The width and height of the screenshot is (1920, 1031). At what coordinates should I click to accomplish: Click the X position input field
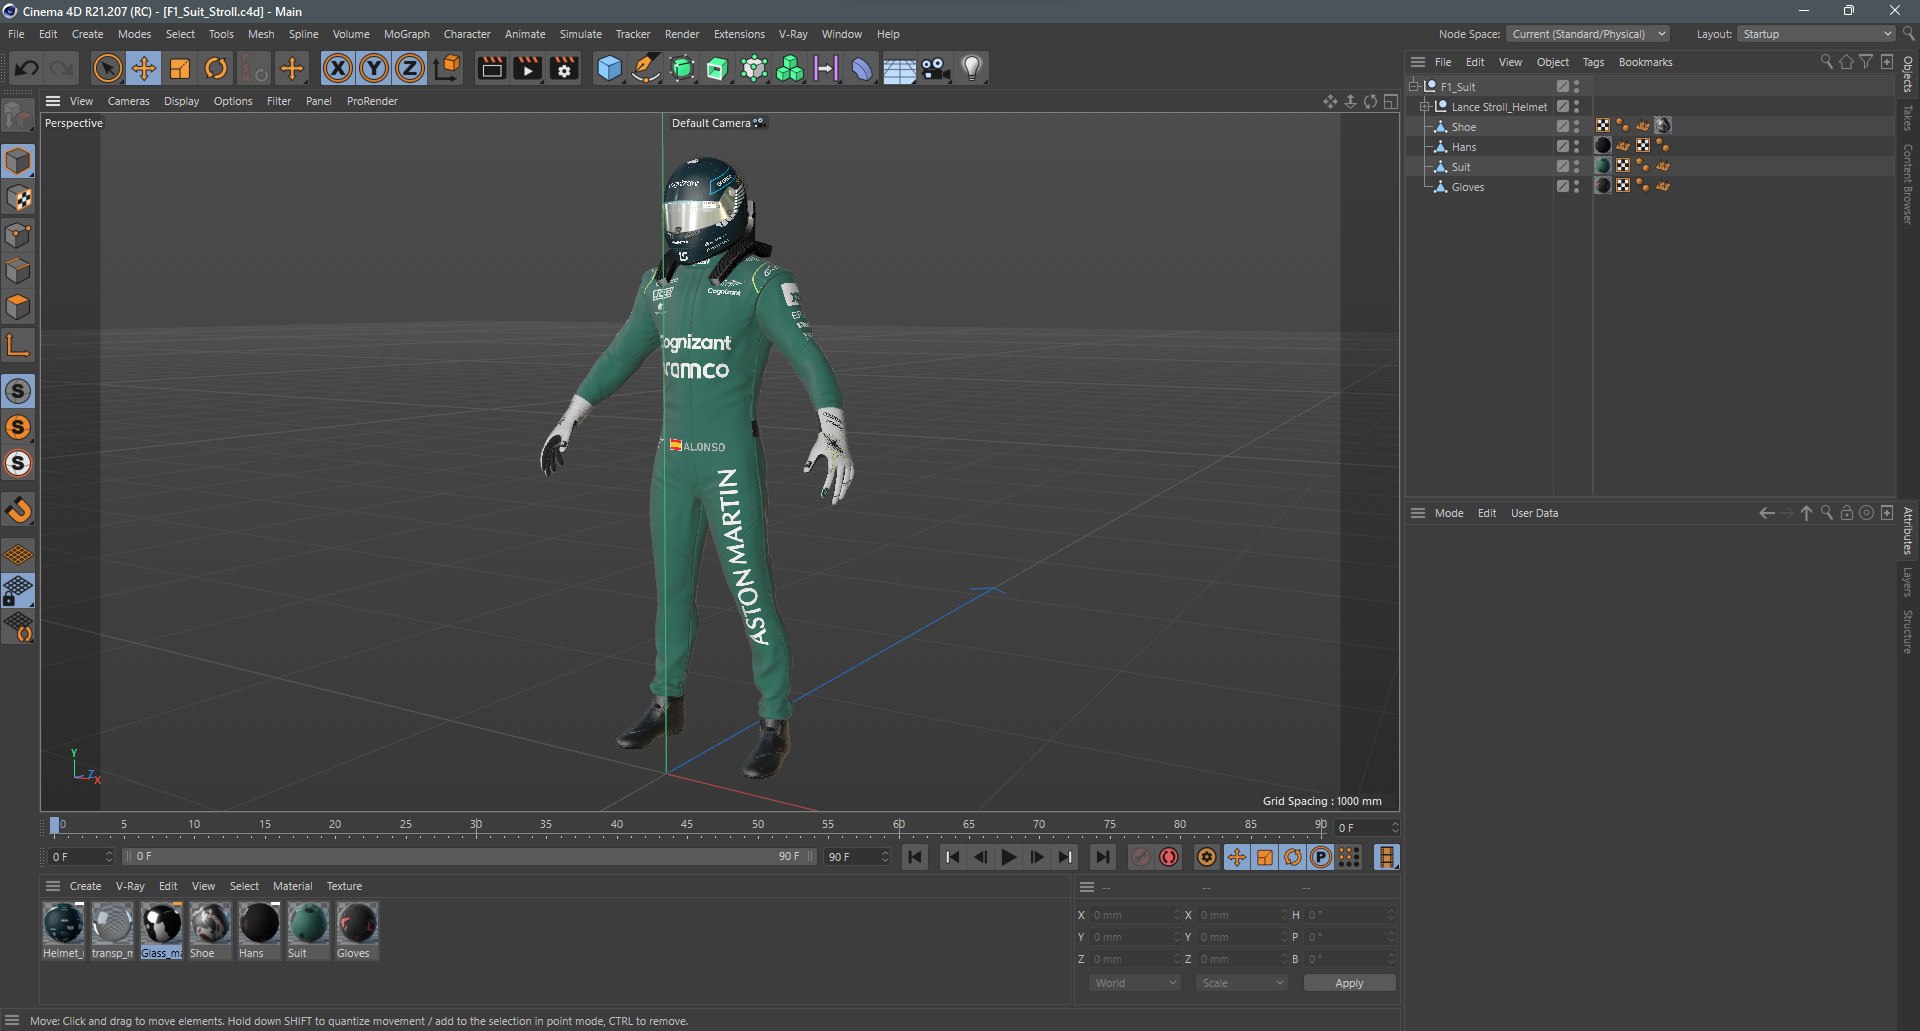(x=1136, y=915)
